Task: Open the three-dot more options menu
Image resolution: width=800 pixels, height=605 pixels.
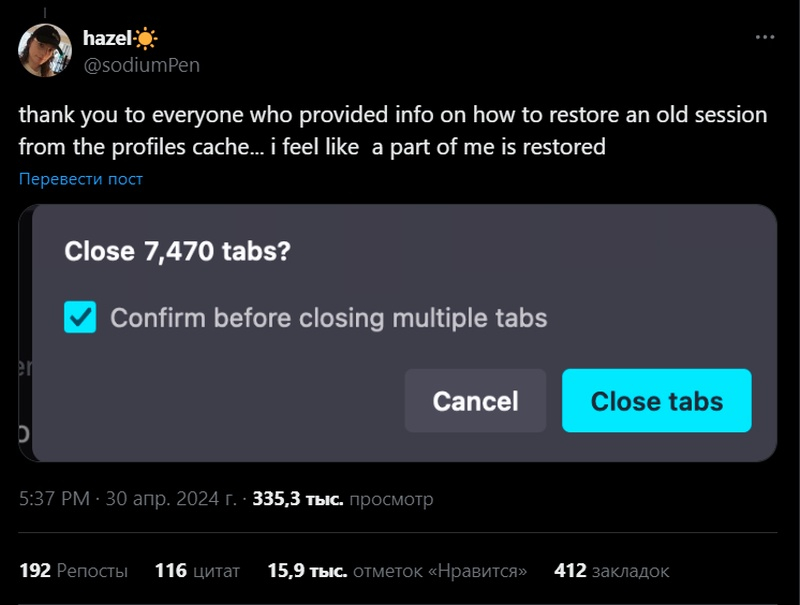Action: coord(764,37)
